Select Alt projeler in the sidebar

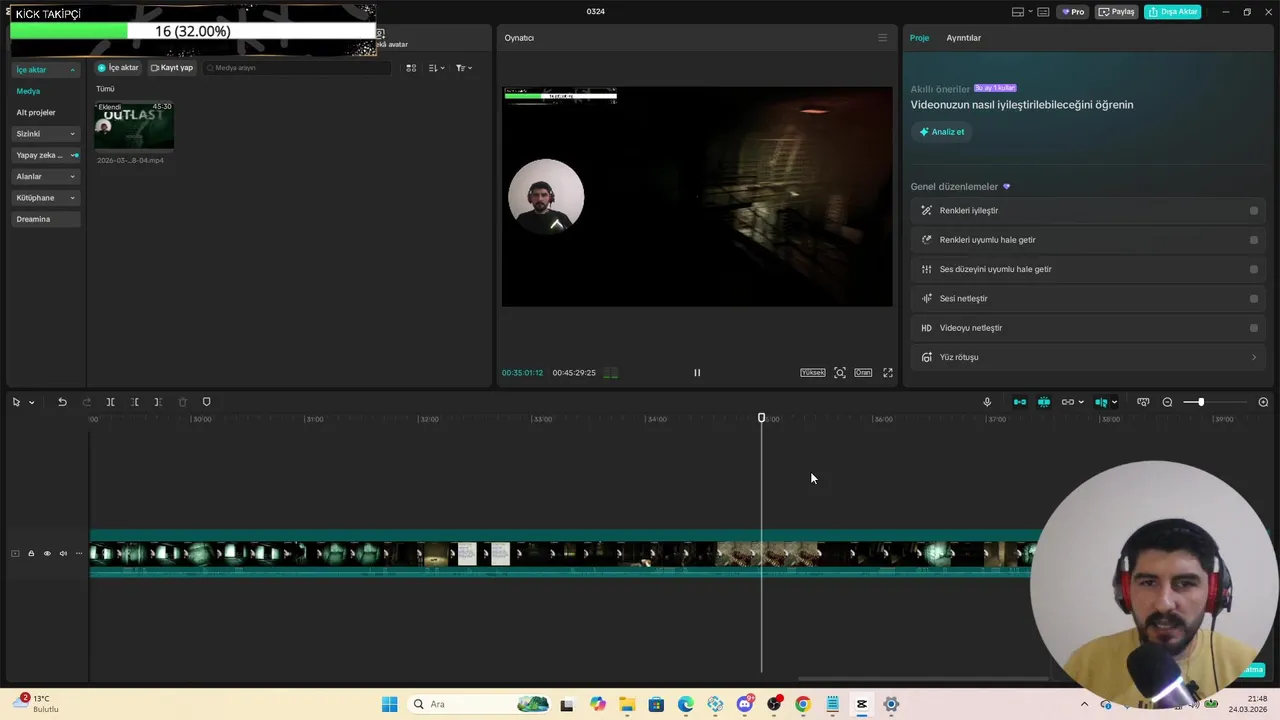coord(36,113)
